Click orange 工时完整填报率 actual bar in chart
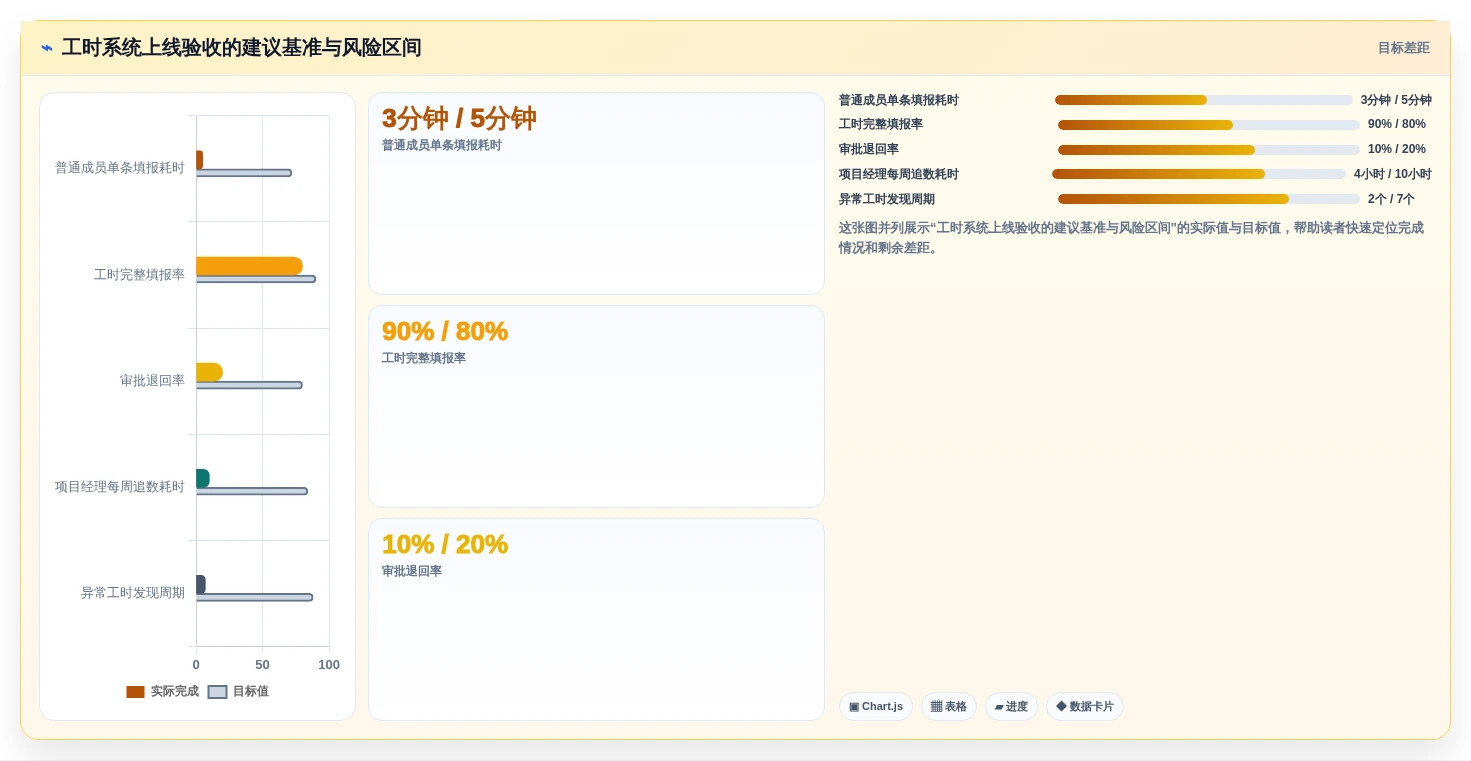Viewport: 1471px width, 761px height. [249, 266]
